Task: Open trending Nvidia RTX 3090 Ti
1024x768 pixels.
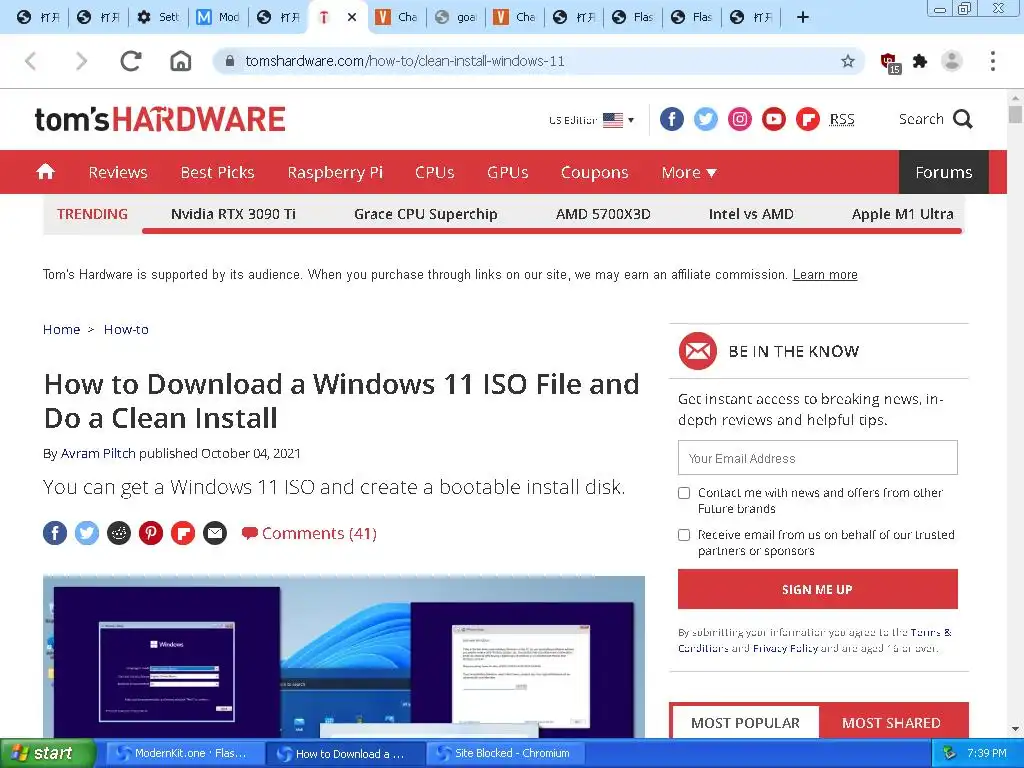Action: (x=233, y=214)
